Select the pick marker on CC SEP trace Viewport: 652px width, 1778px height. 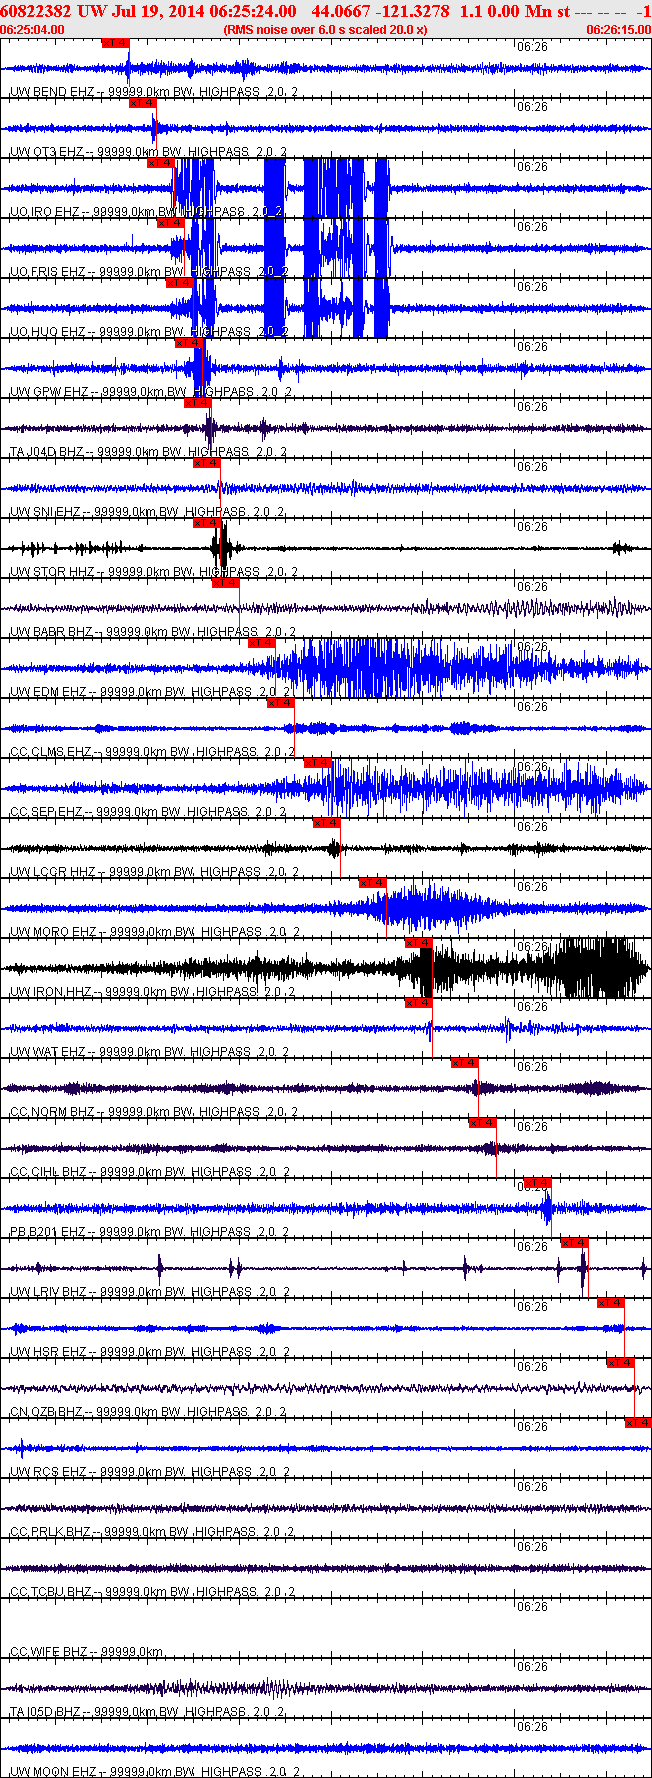point(317,763)
